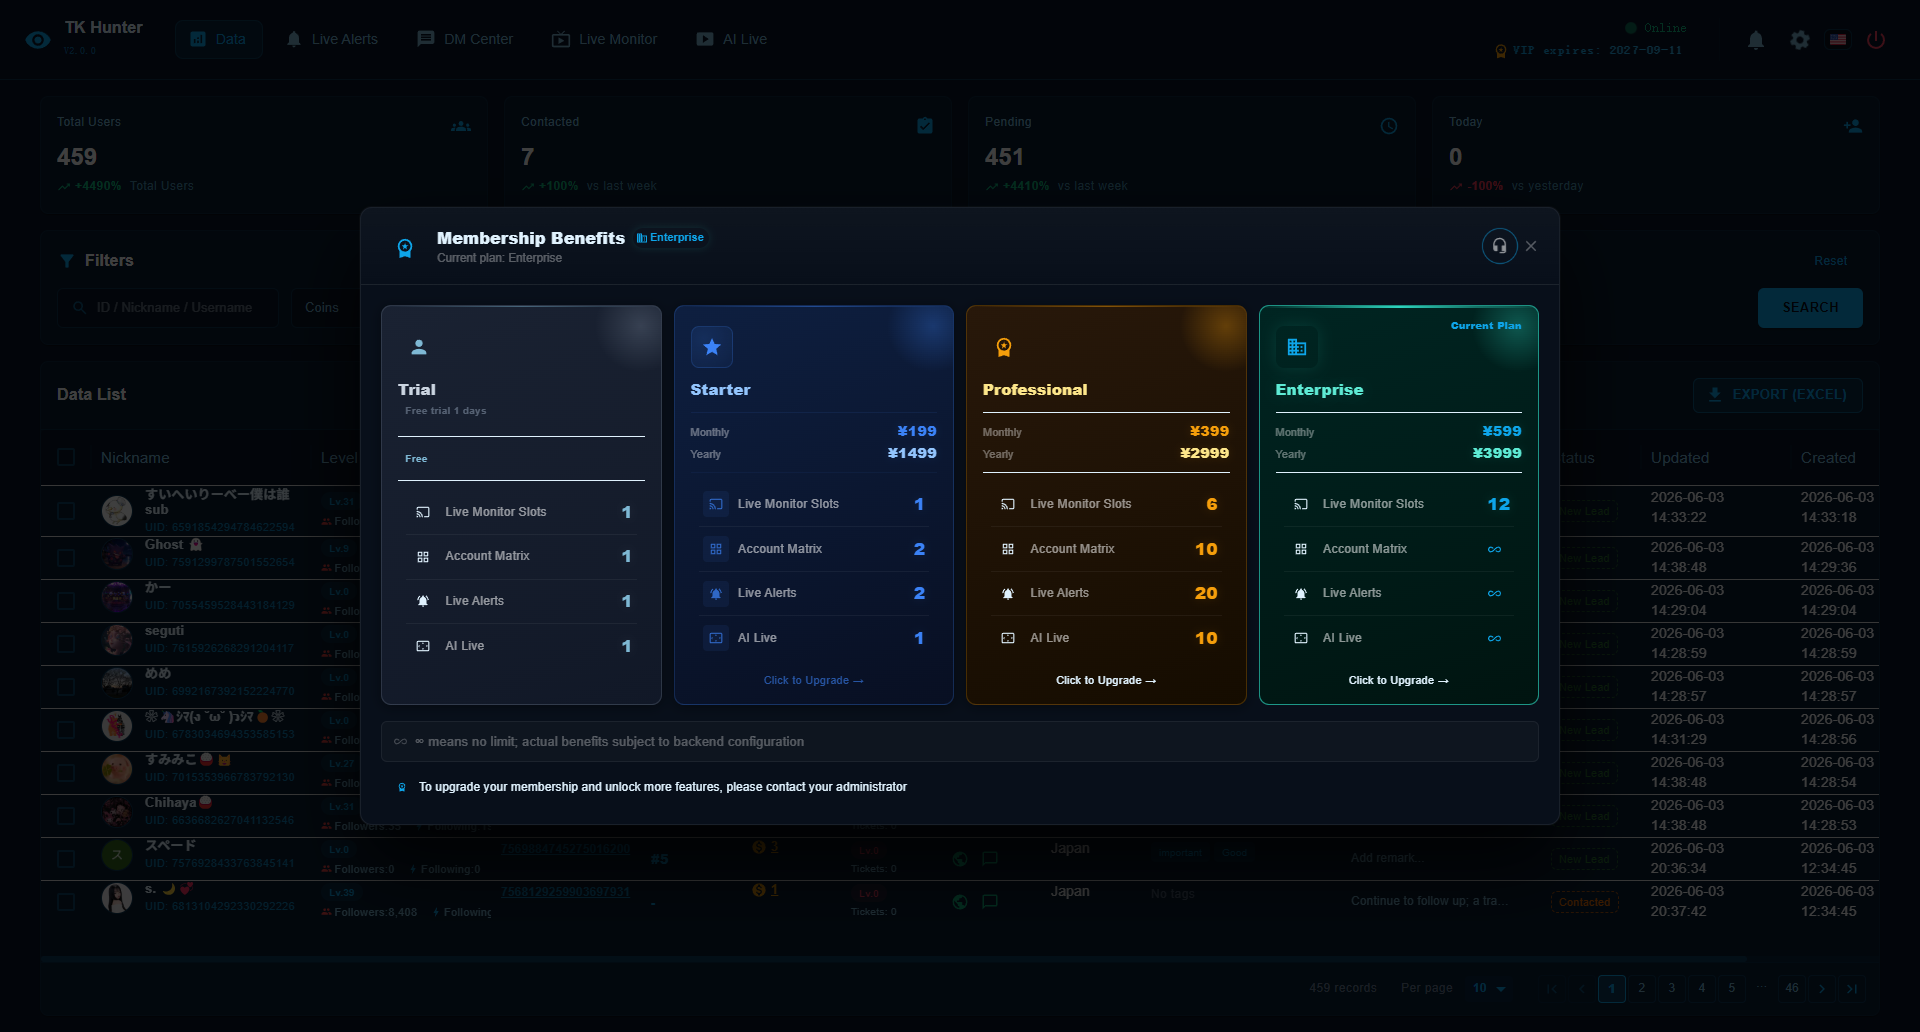Viewport: 1920px width, 1032px height.
Task: Click Enterprise plan Click to Upgrade
Action: point(1398,680)
